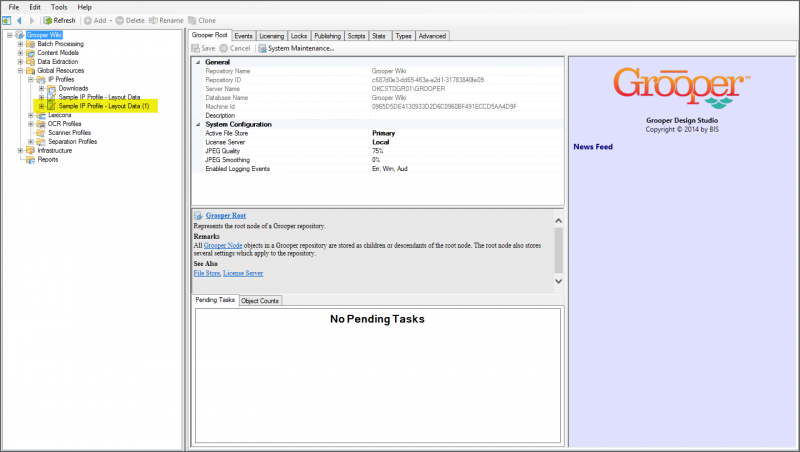The image size is (800, 452).
Task: Select the Batch Processing folder icon
Action: click(31, 44)
